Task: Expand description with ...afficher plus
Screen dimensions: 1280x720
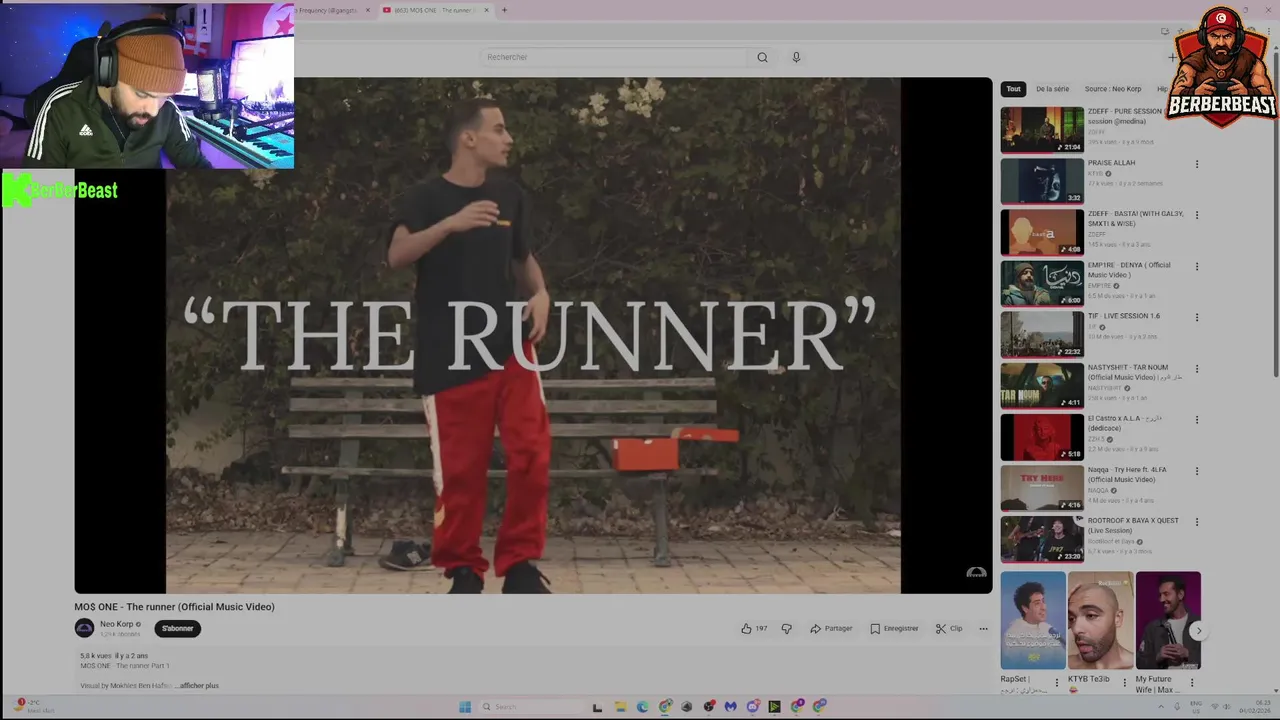Action: pyautogui.click(x=197, y=685)
